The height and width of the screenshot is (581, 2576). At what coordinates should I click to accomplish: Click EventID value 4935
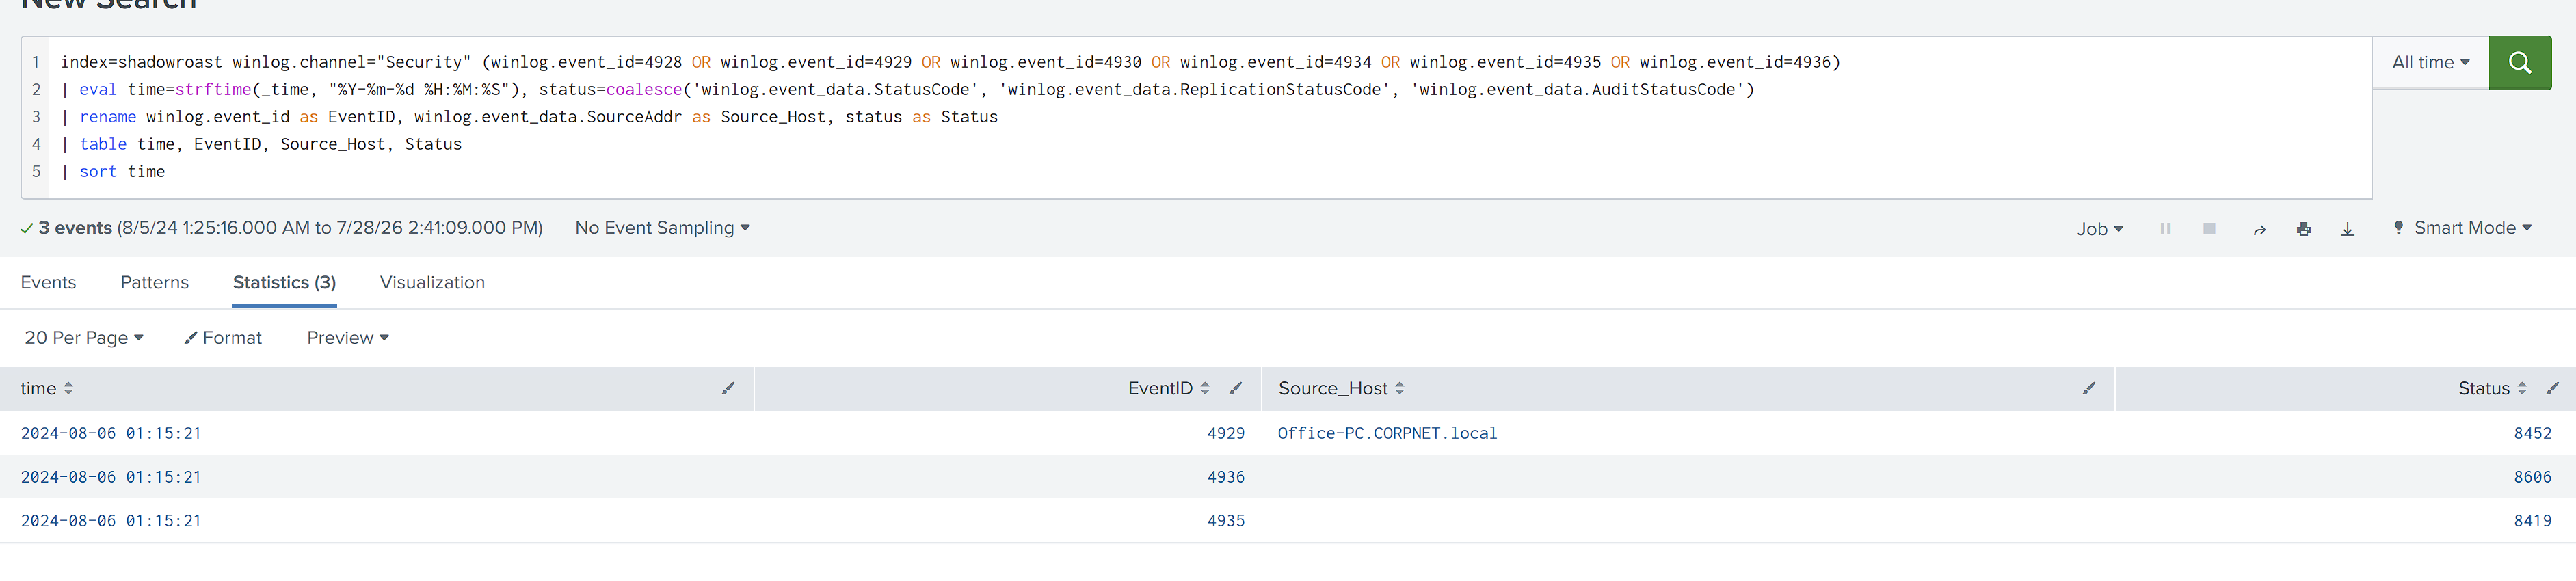click(1225, 521)
